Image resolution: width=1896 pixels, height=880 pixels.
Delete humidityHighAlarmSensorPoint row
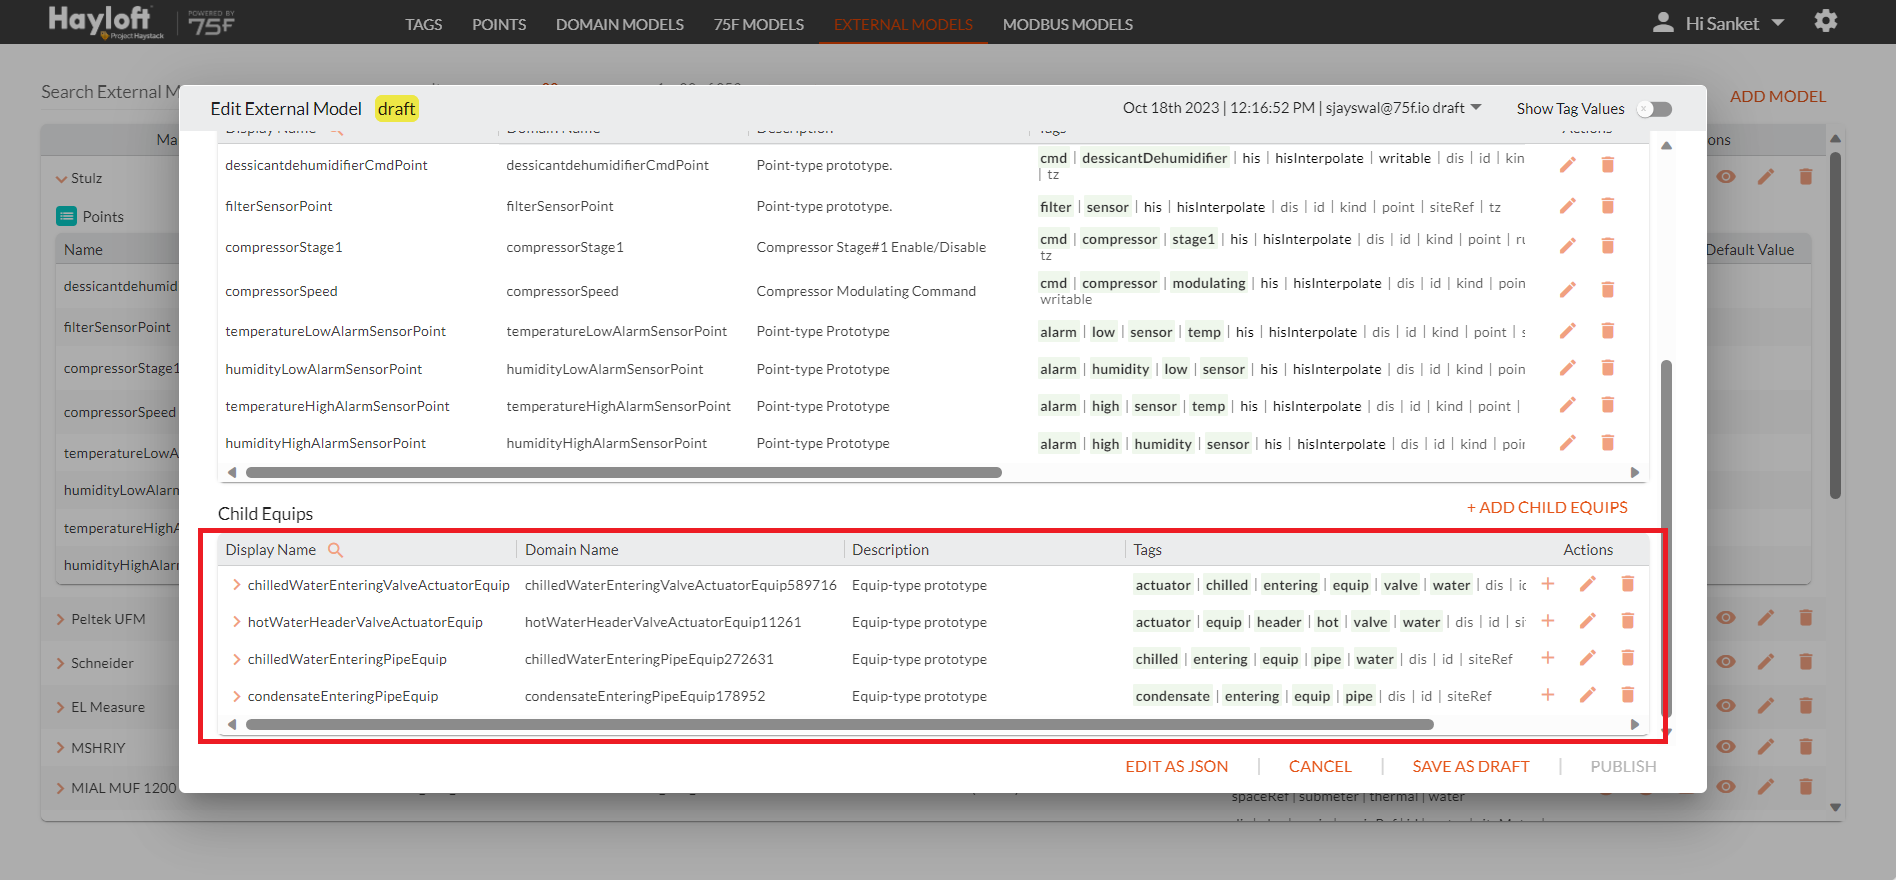1607,443
